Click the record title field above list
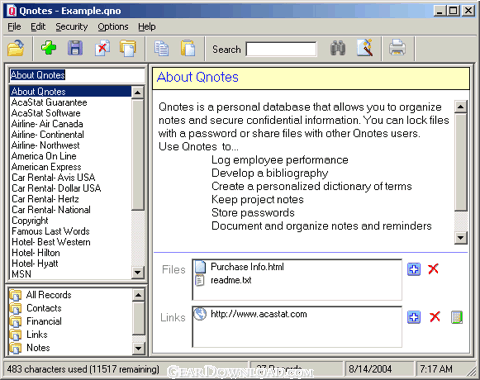This screenshot has width=480, height=380. click(x=77, y=75)
